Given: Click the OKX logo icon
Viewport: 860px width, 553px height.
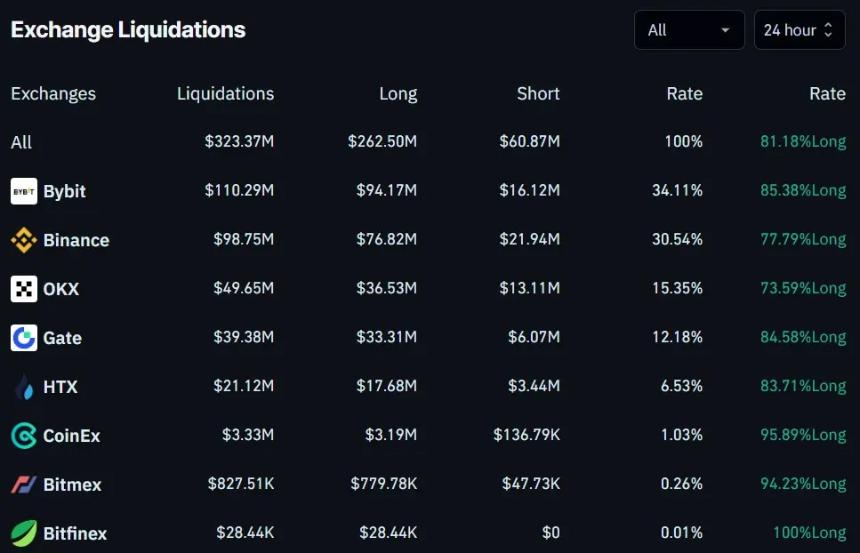Looking at the screenshot, I should [24, 289].
